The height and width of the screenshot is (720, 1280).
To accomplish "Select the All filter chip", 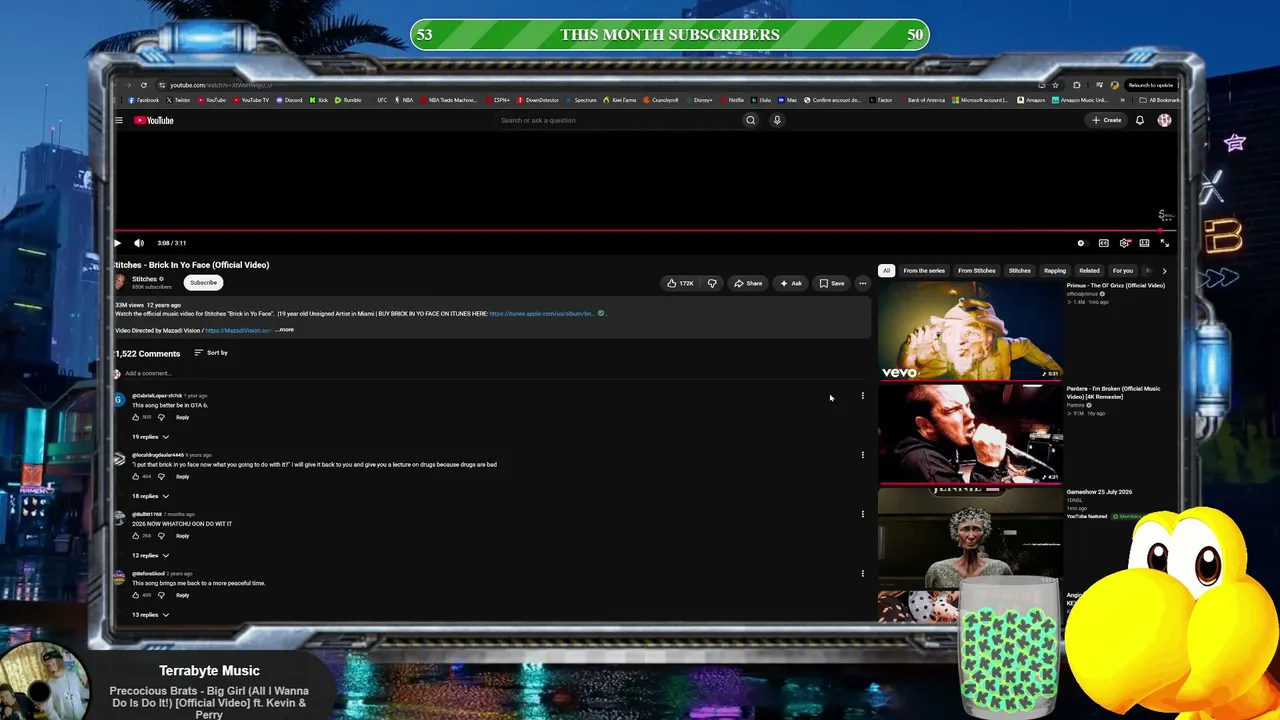I will (x=886, y=271).
